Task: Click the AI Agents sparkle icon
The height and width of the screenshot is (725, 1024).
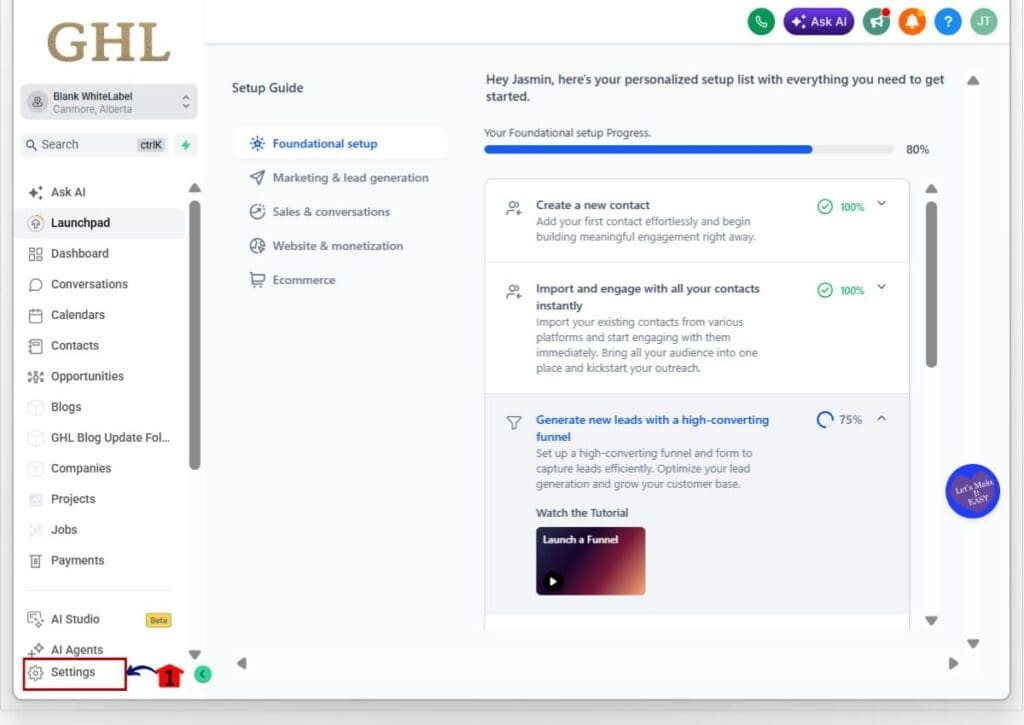Action: click(35, 649)
